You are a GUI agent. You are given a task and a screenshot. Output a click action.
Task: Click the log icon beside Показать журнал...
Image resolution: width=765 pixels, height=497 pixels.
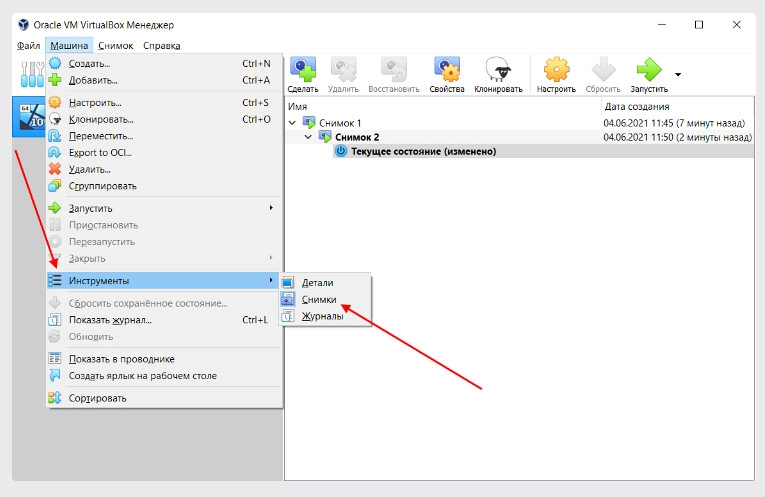pos(55,320)
